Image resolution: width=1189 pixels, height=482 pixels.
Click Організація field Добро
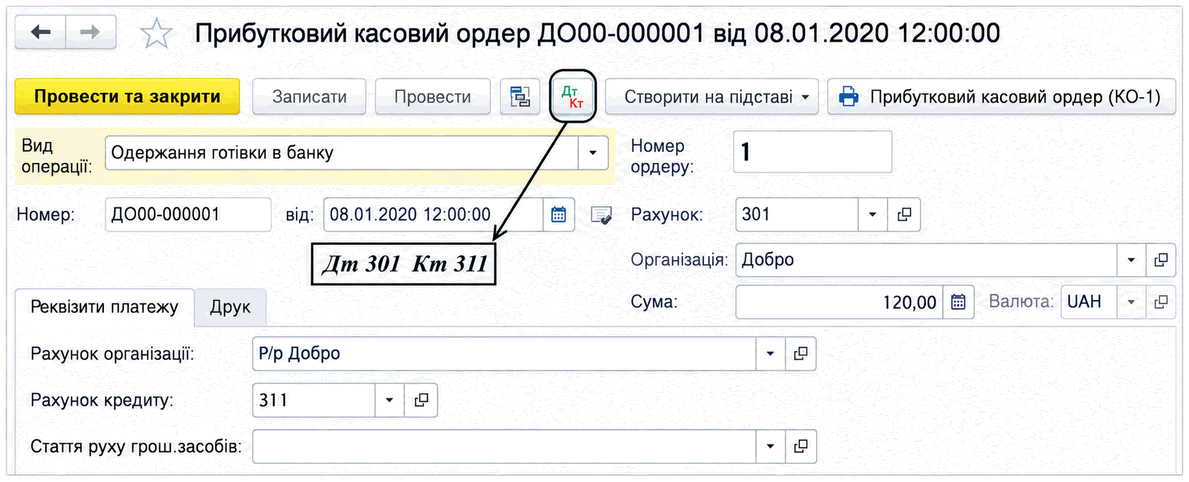pos(927,260)
